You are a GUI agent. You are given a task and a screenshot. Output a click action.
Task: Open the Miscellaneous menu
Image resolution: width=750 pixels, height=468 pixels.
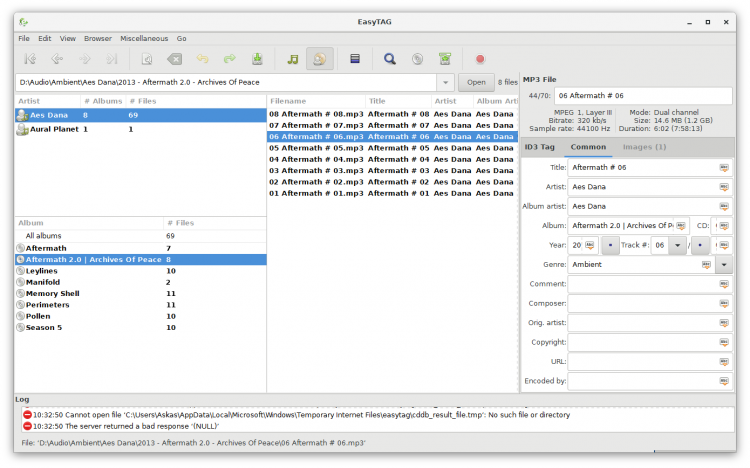tap(144, 38)
